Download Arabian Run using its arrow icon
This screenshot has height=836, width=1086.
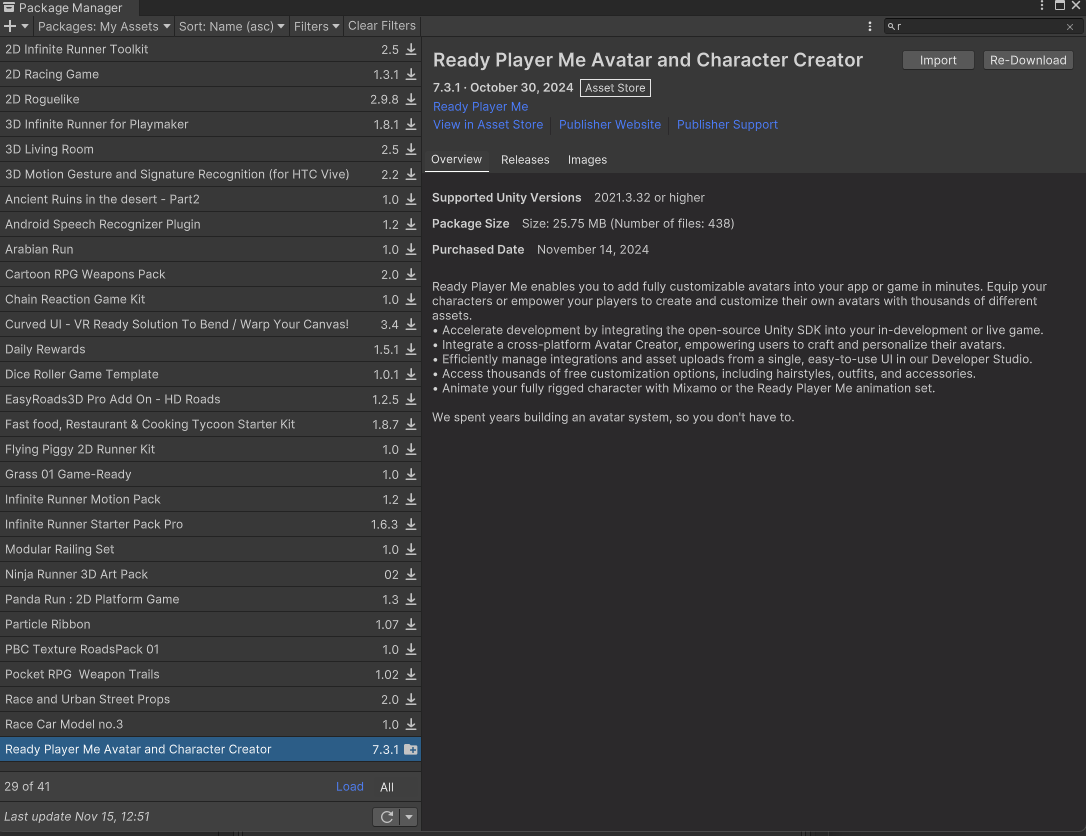click(x=411, y=249)
